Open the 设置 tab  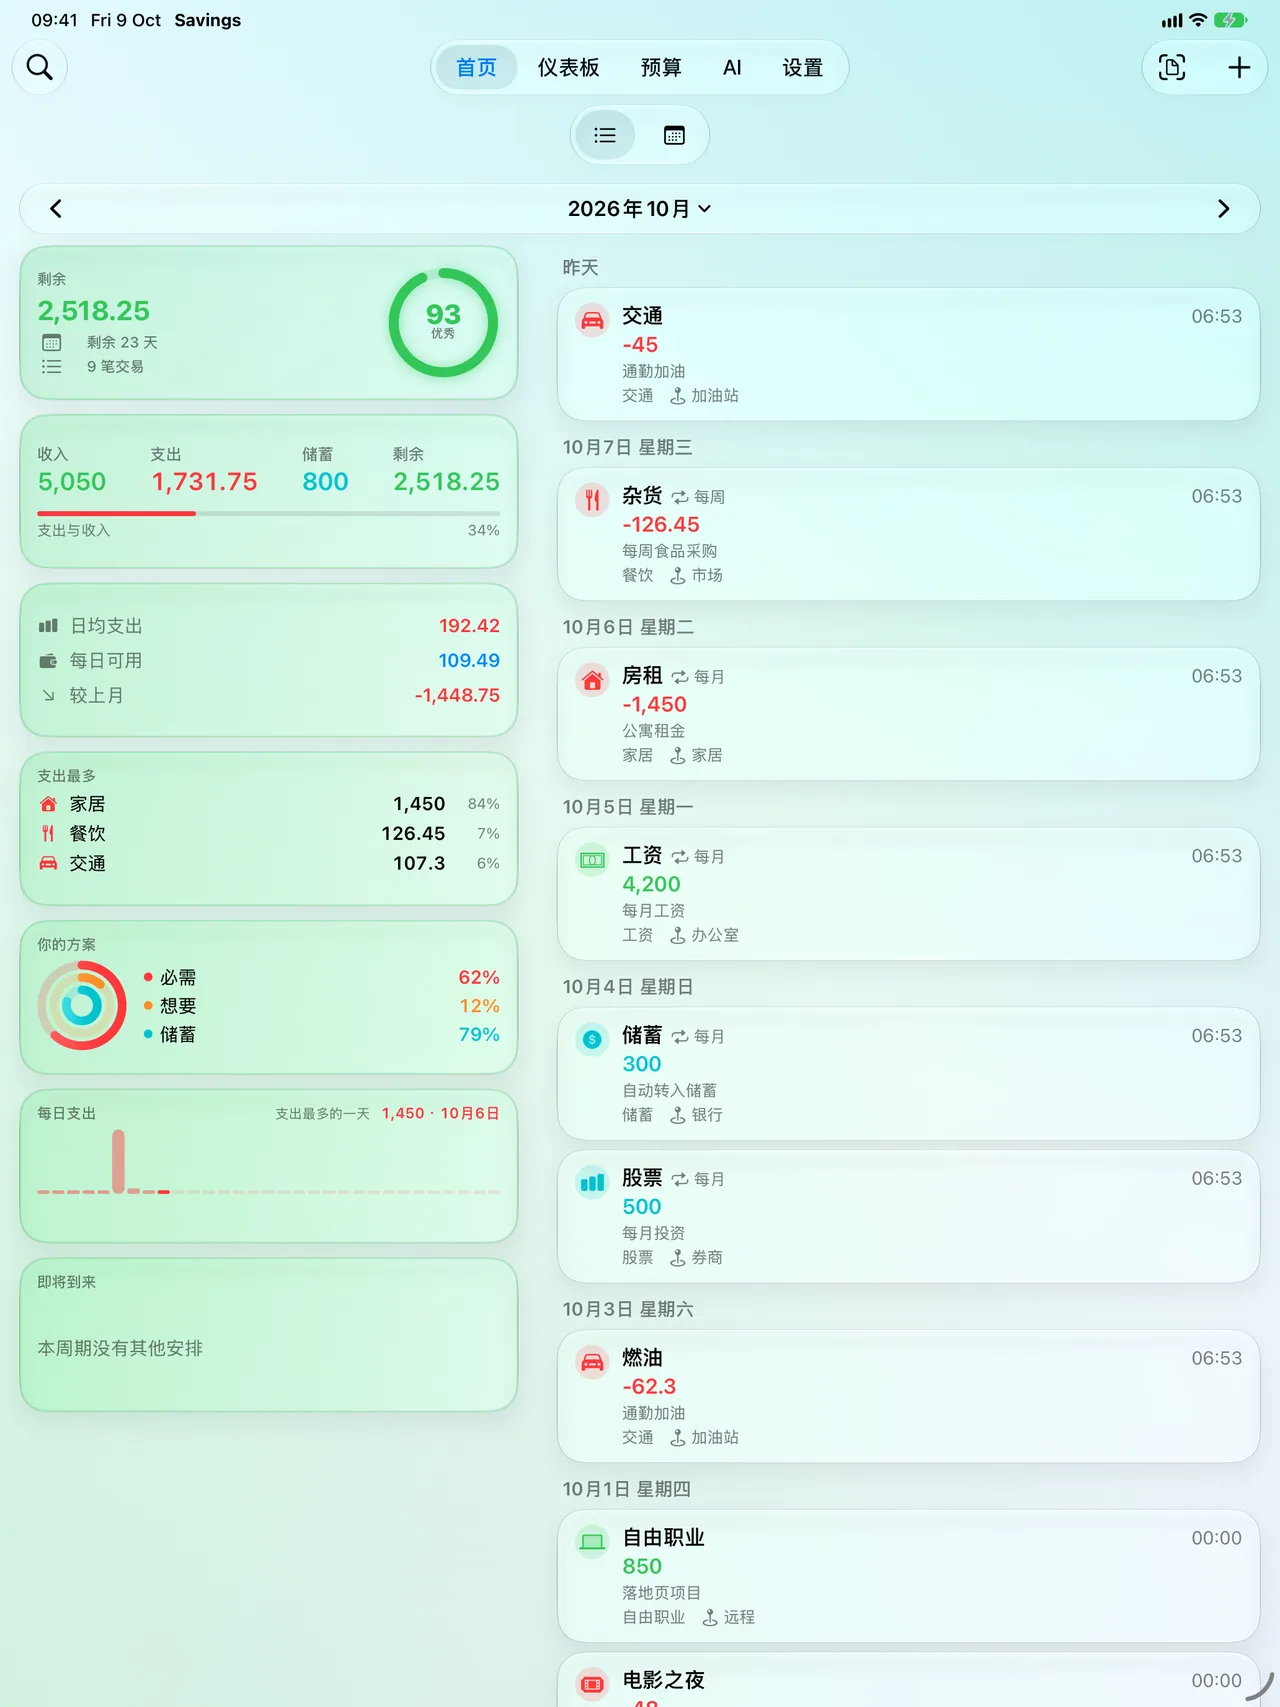(x=802, y=67)
